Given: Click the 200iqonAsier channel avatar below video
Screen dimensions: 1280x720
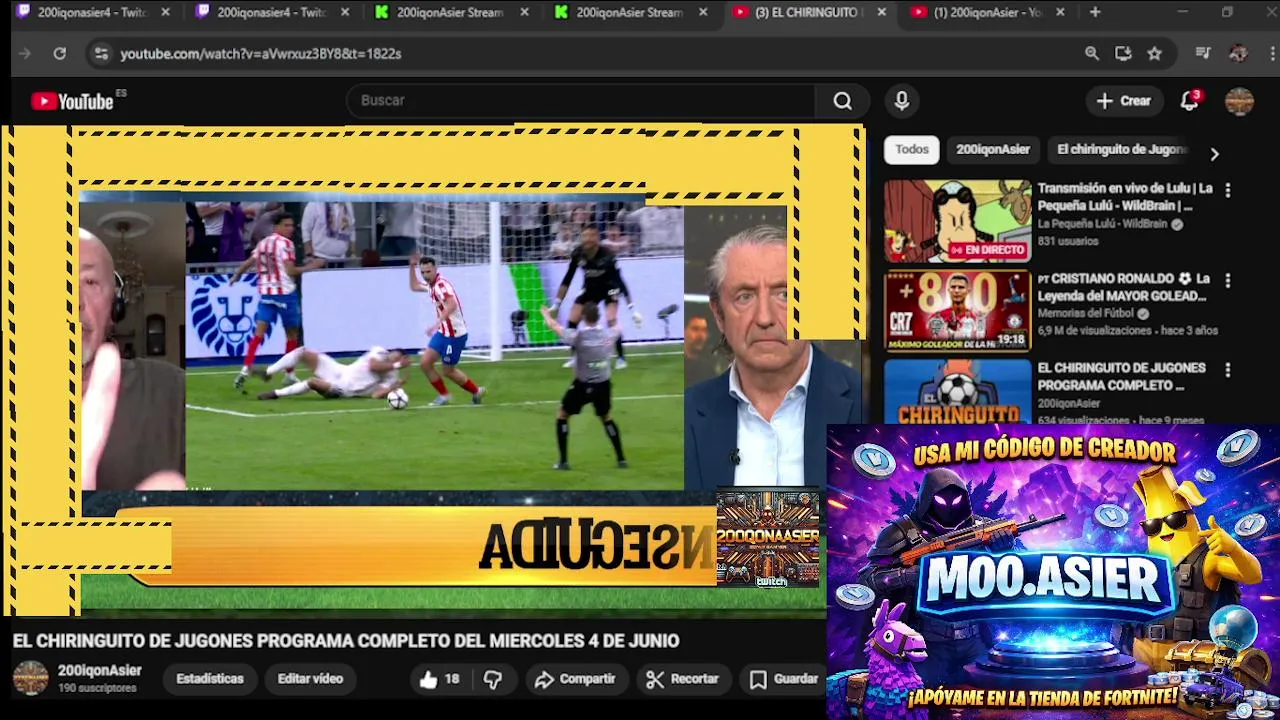Looking at the screenshot, I should coord(30,678).
